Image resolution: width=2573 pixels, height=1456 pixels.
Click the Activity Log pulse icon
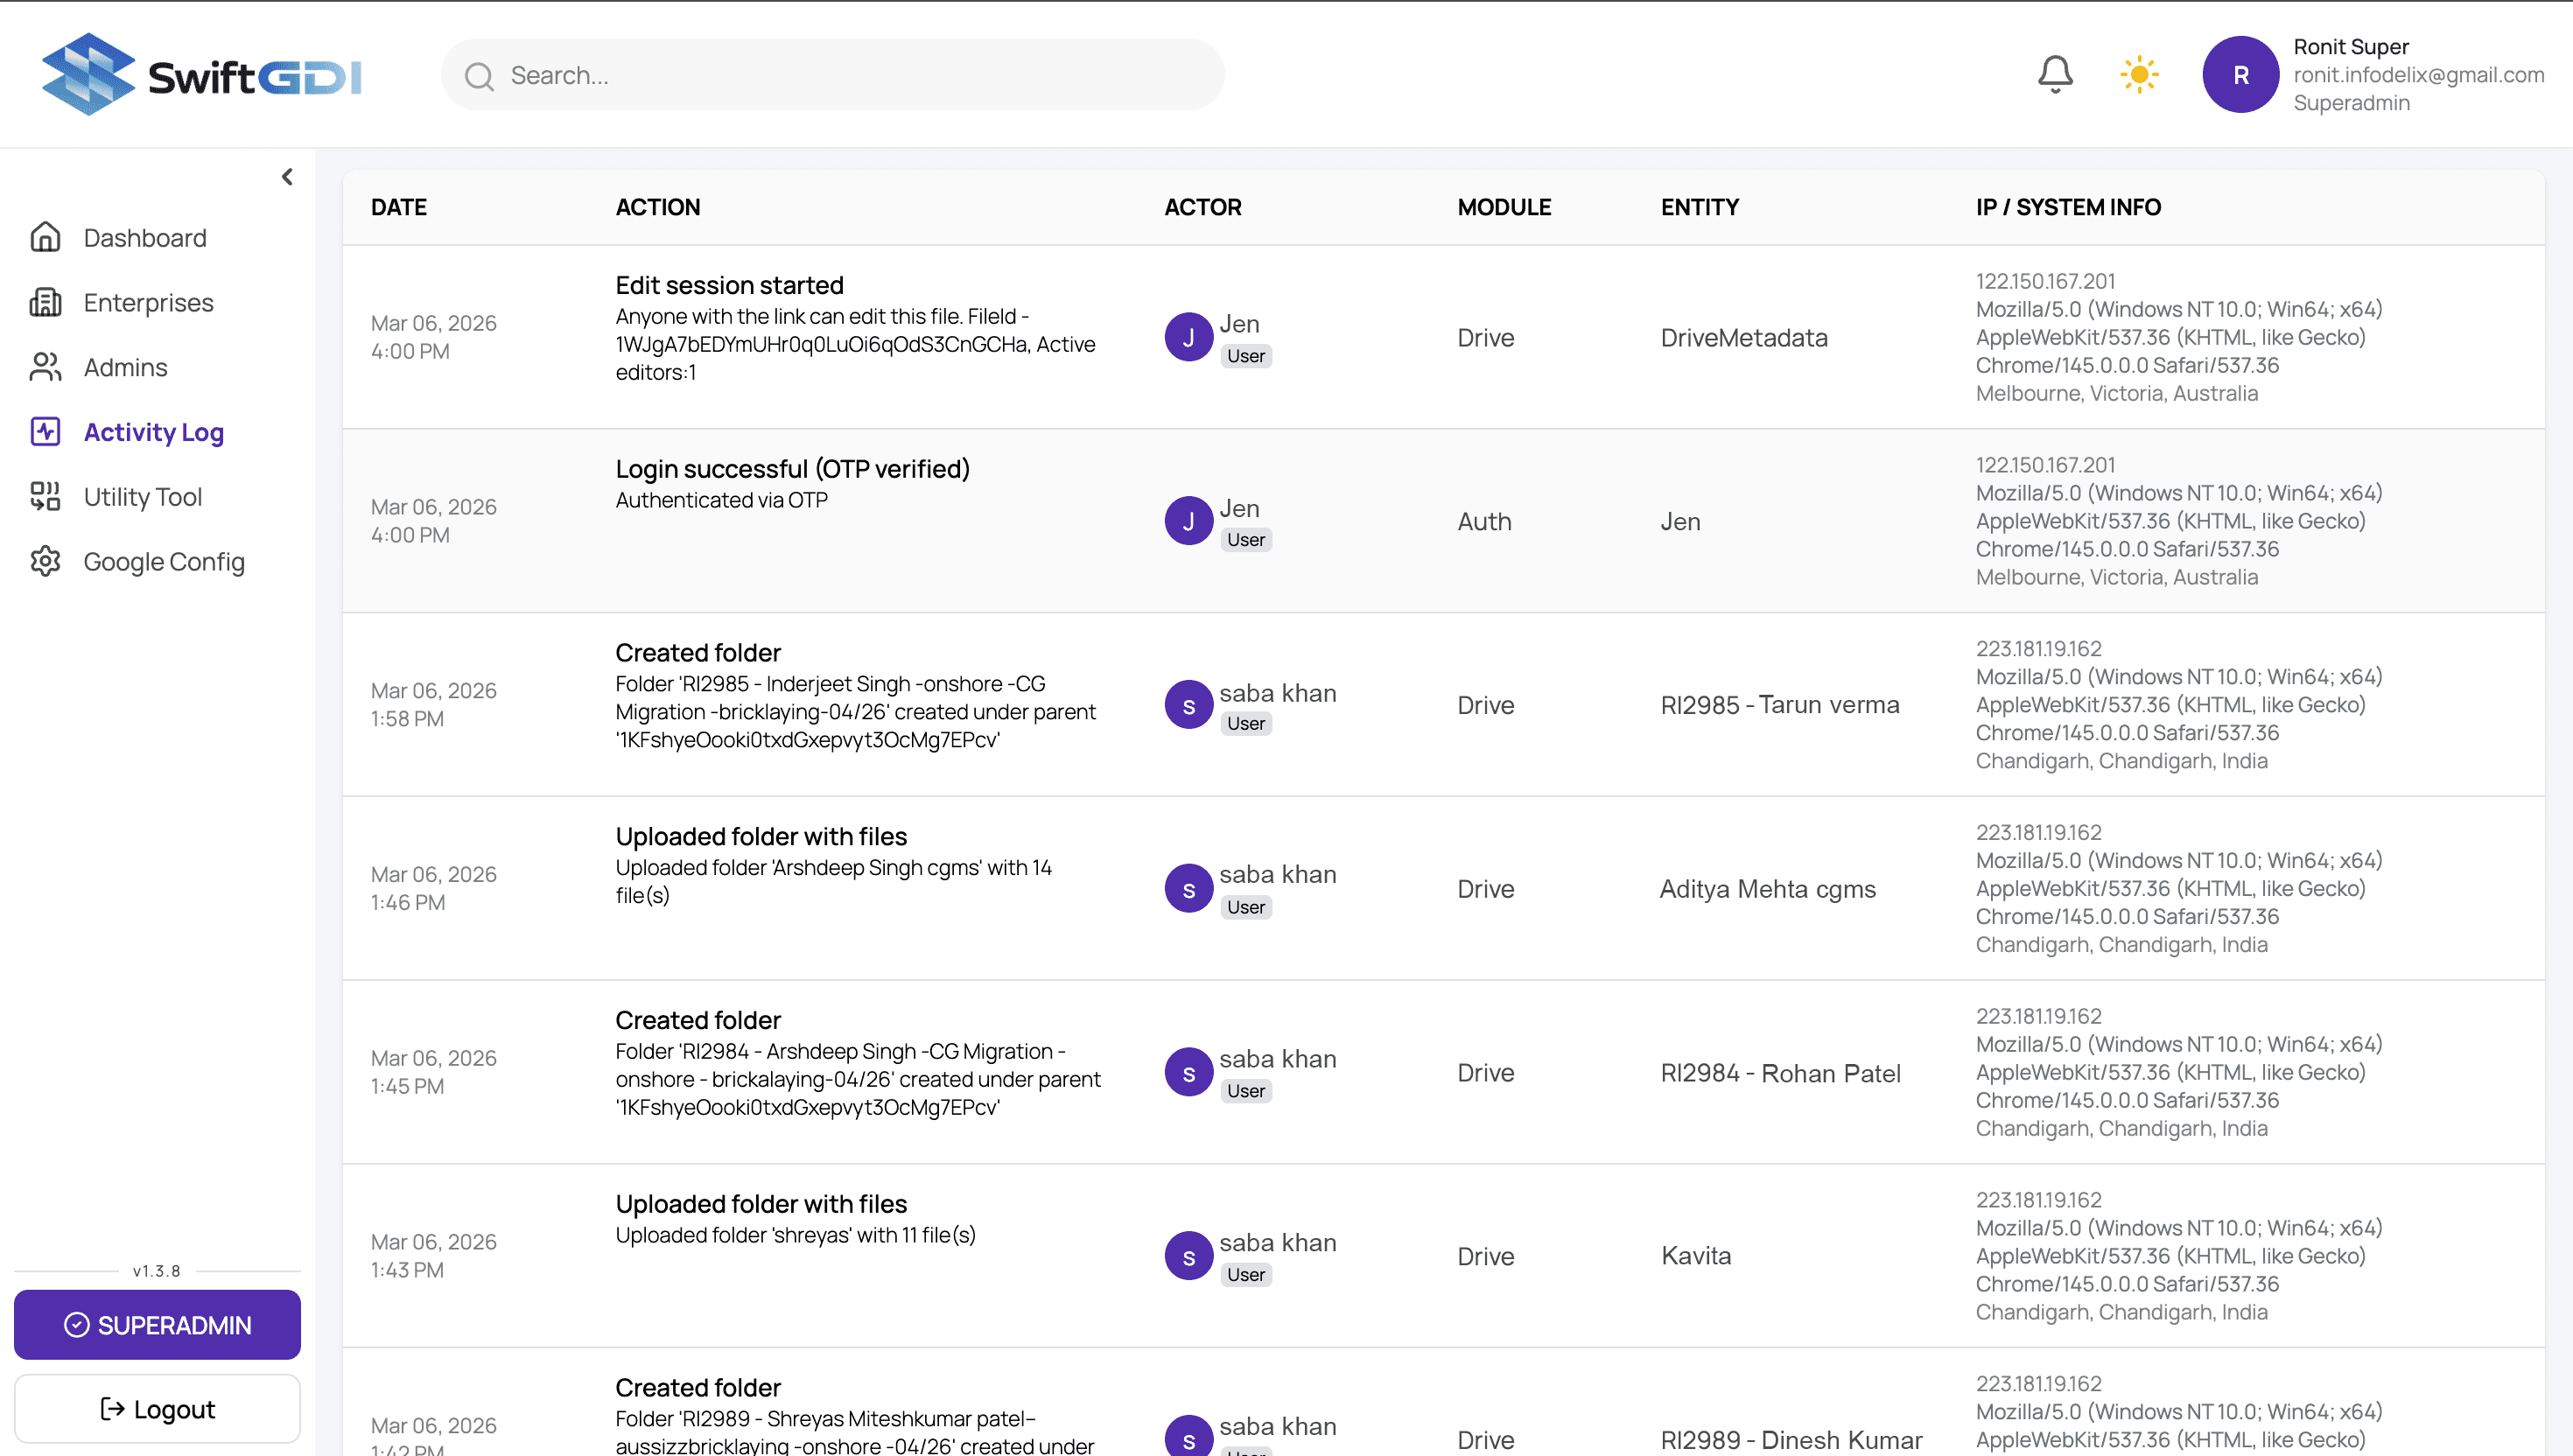click(x=45, y=432)
